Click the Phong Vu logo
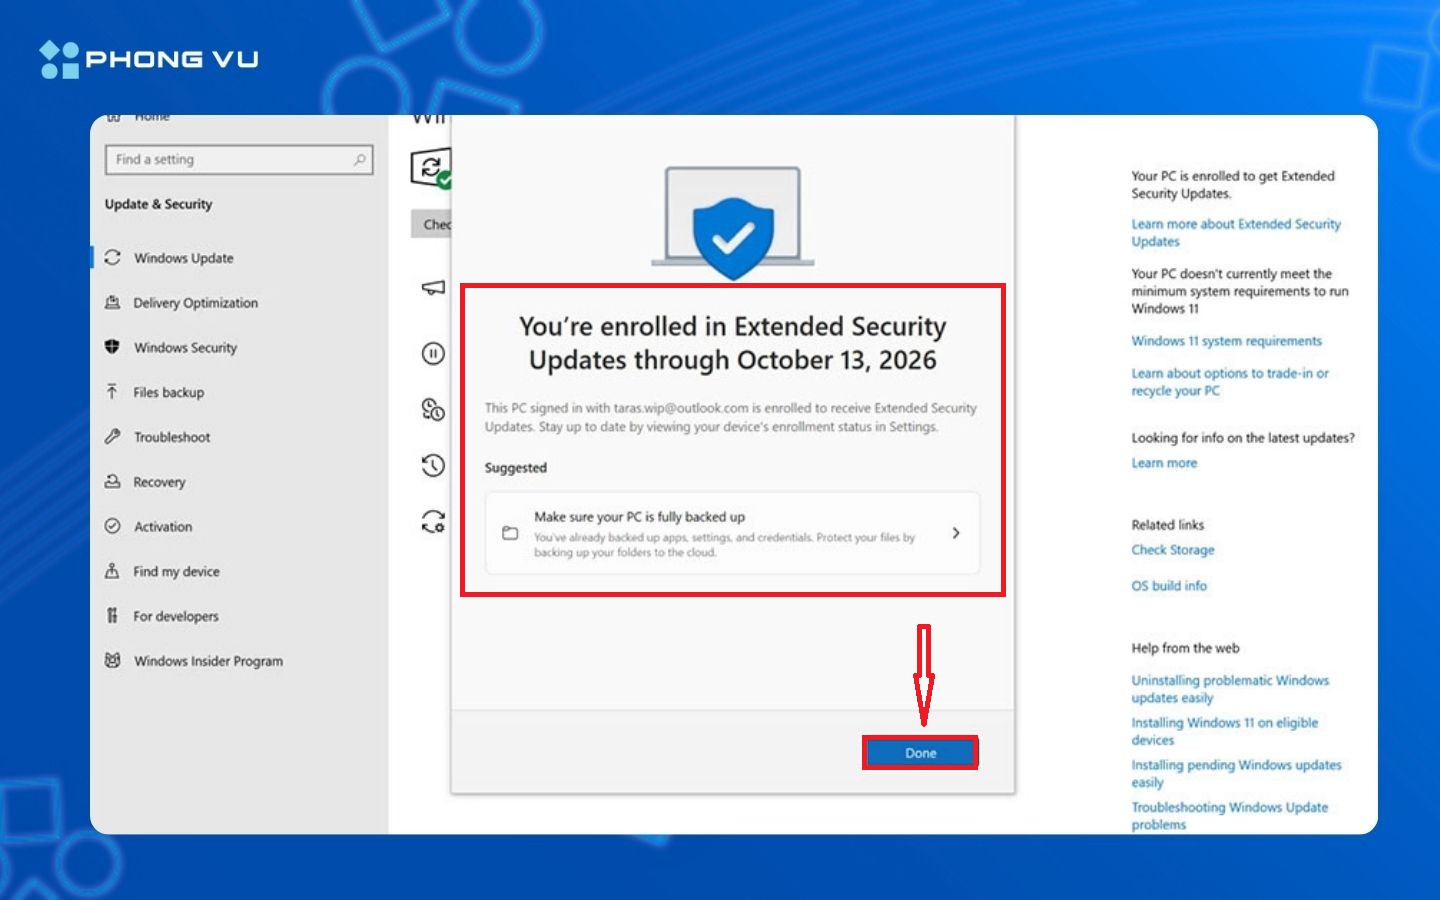Image resolution: width=1440 pixels, height=900 pixels. [149, 59]
